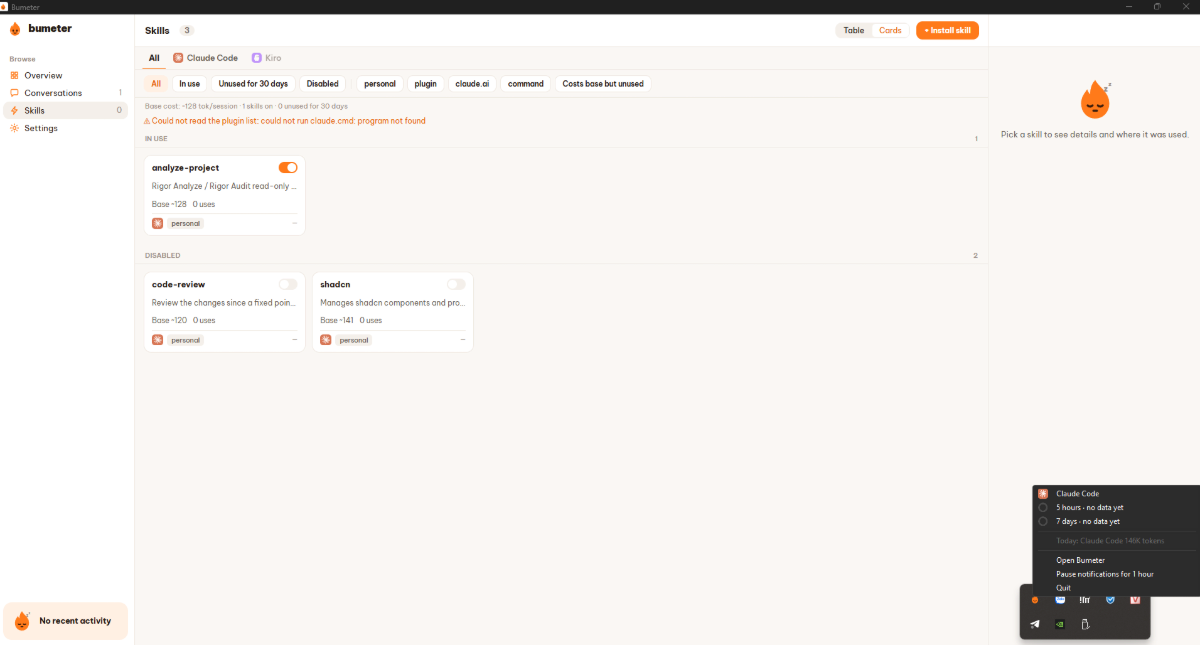Click the Settings gear icon in sidebar
The width and height of the screenshot is (1200, 645).
tap(14, 128)
